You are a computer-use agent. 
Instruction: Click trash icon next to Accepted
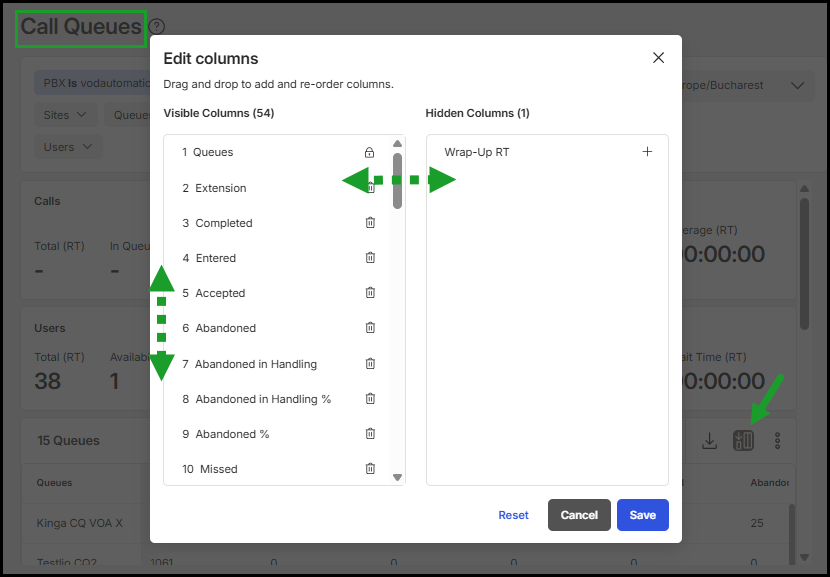pos(370,293)
